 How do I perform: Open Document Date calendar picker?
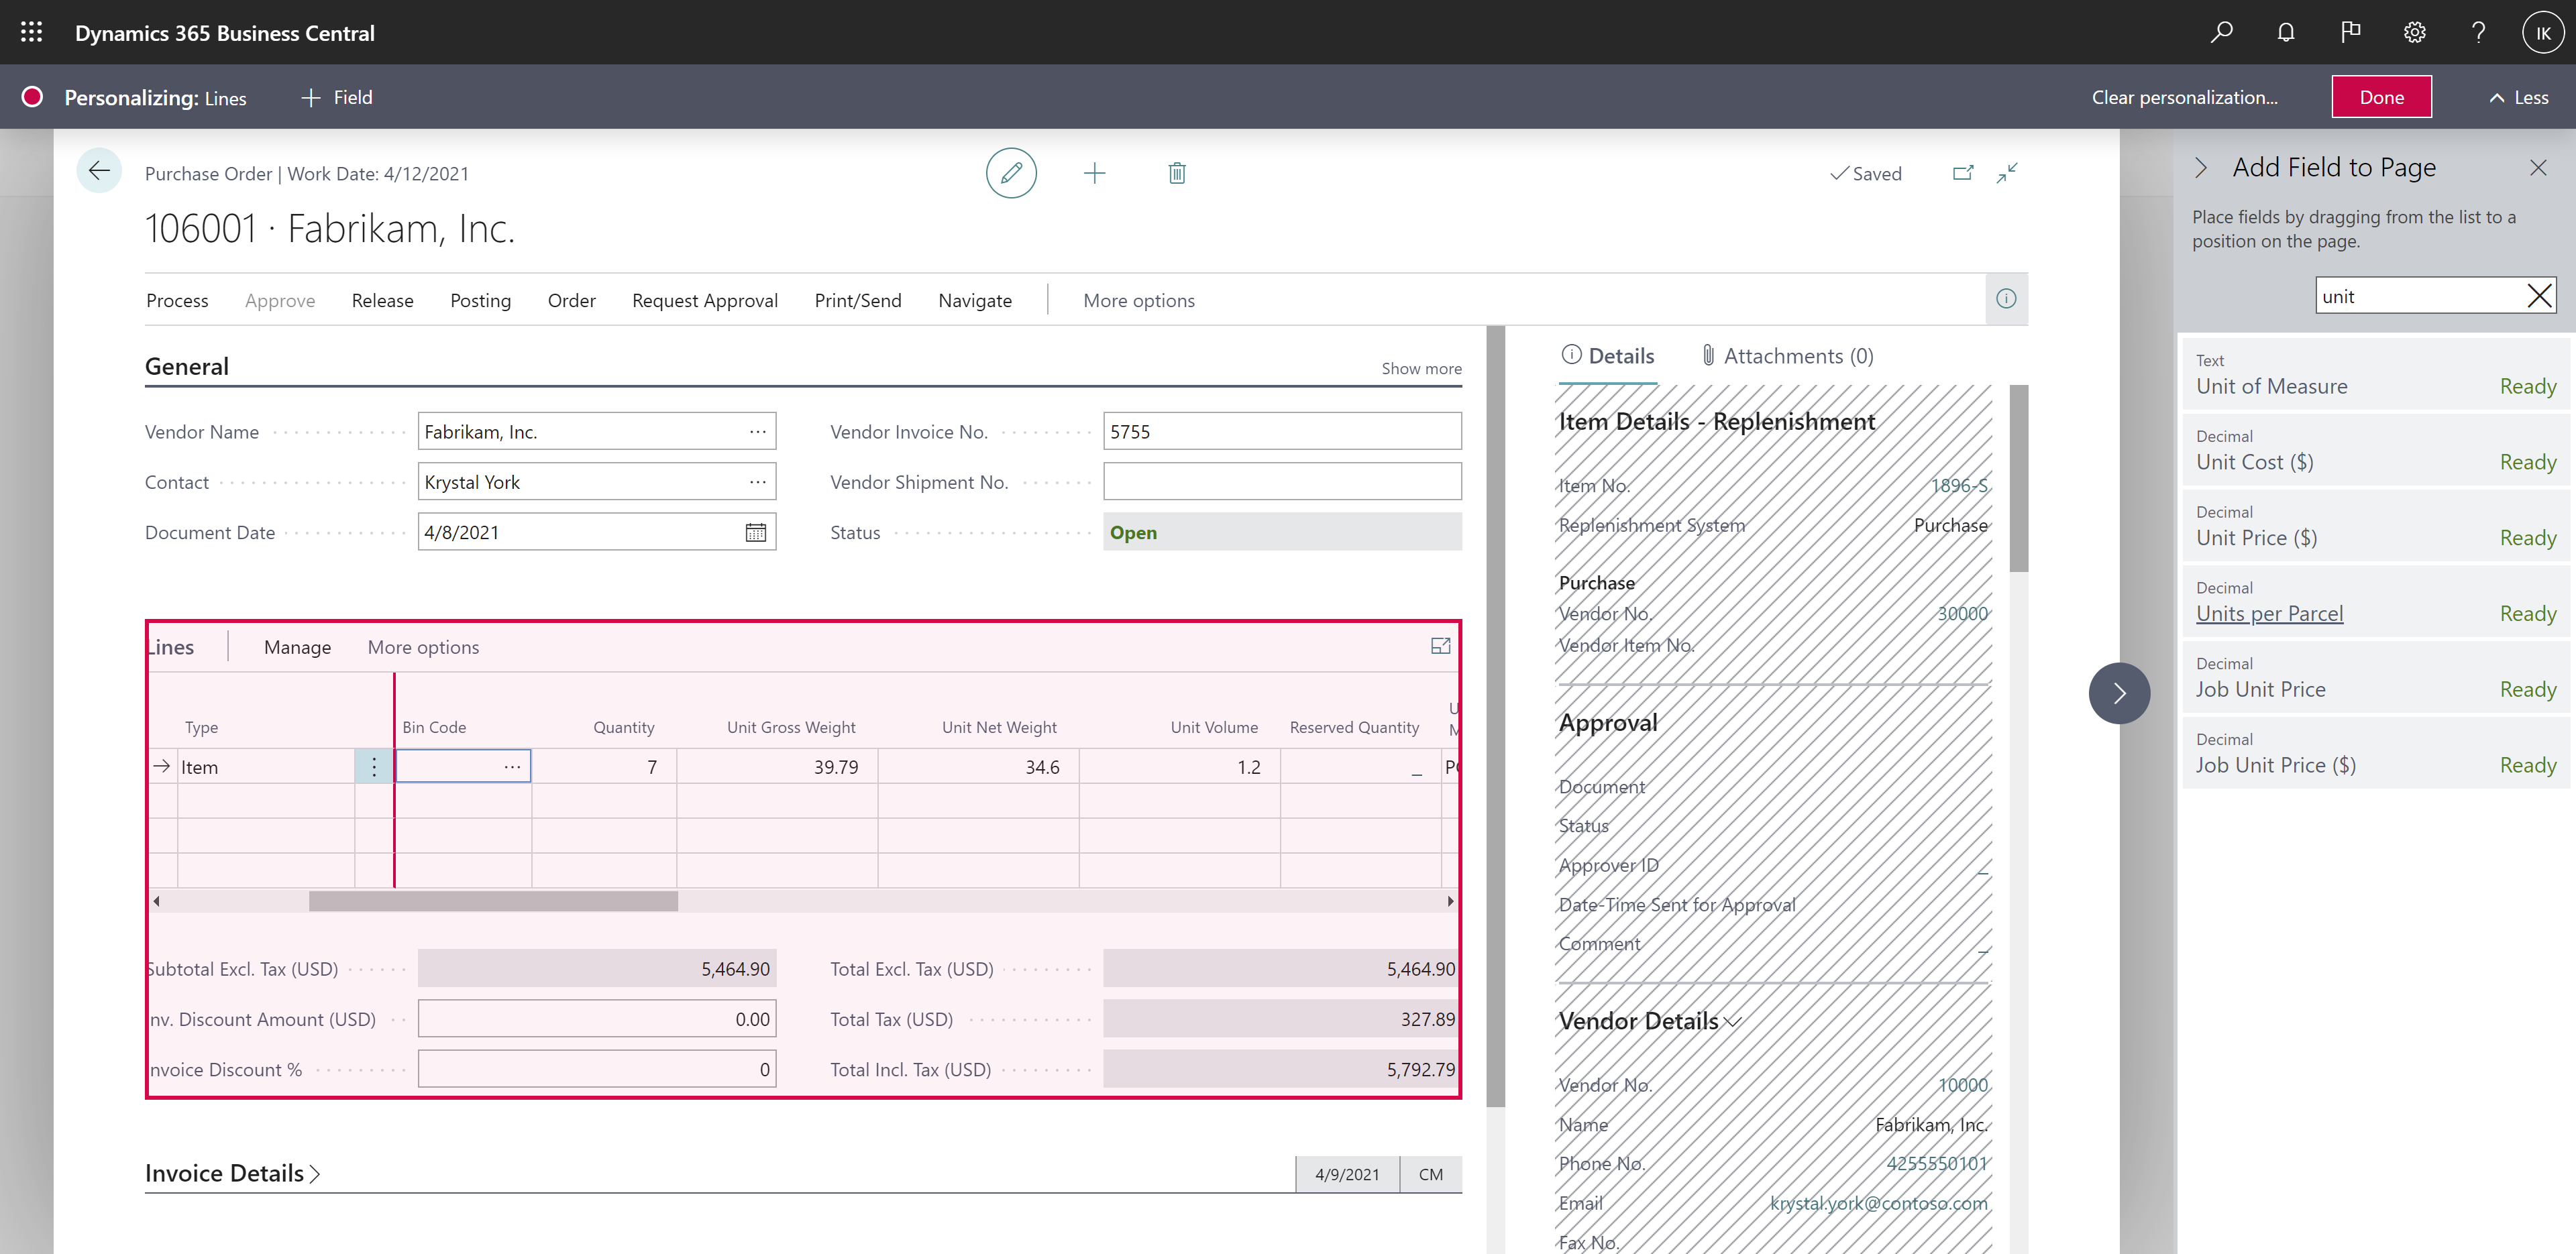point(755,532)
